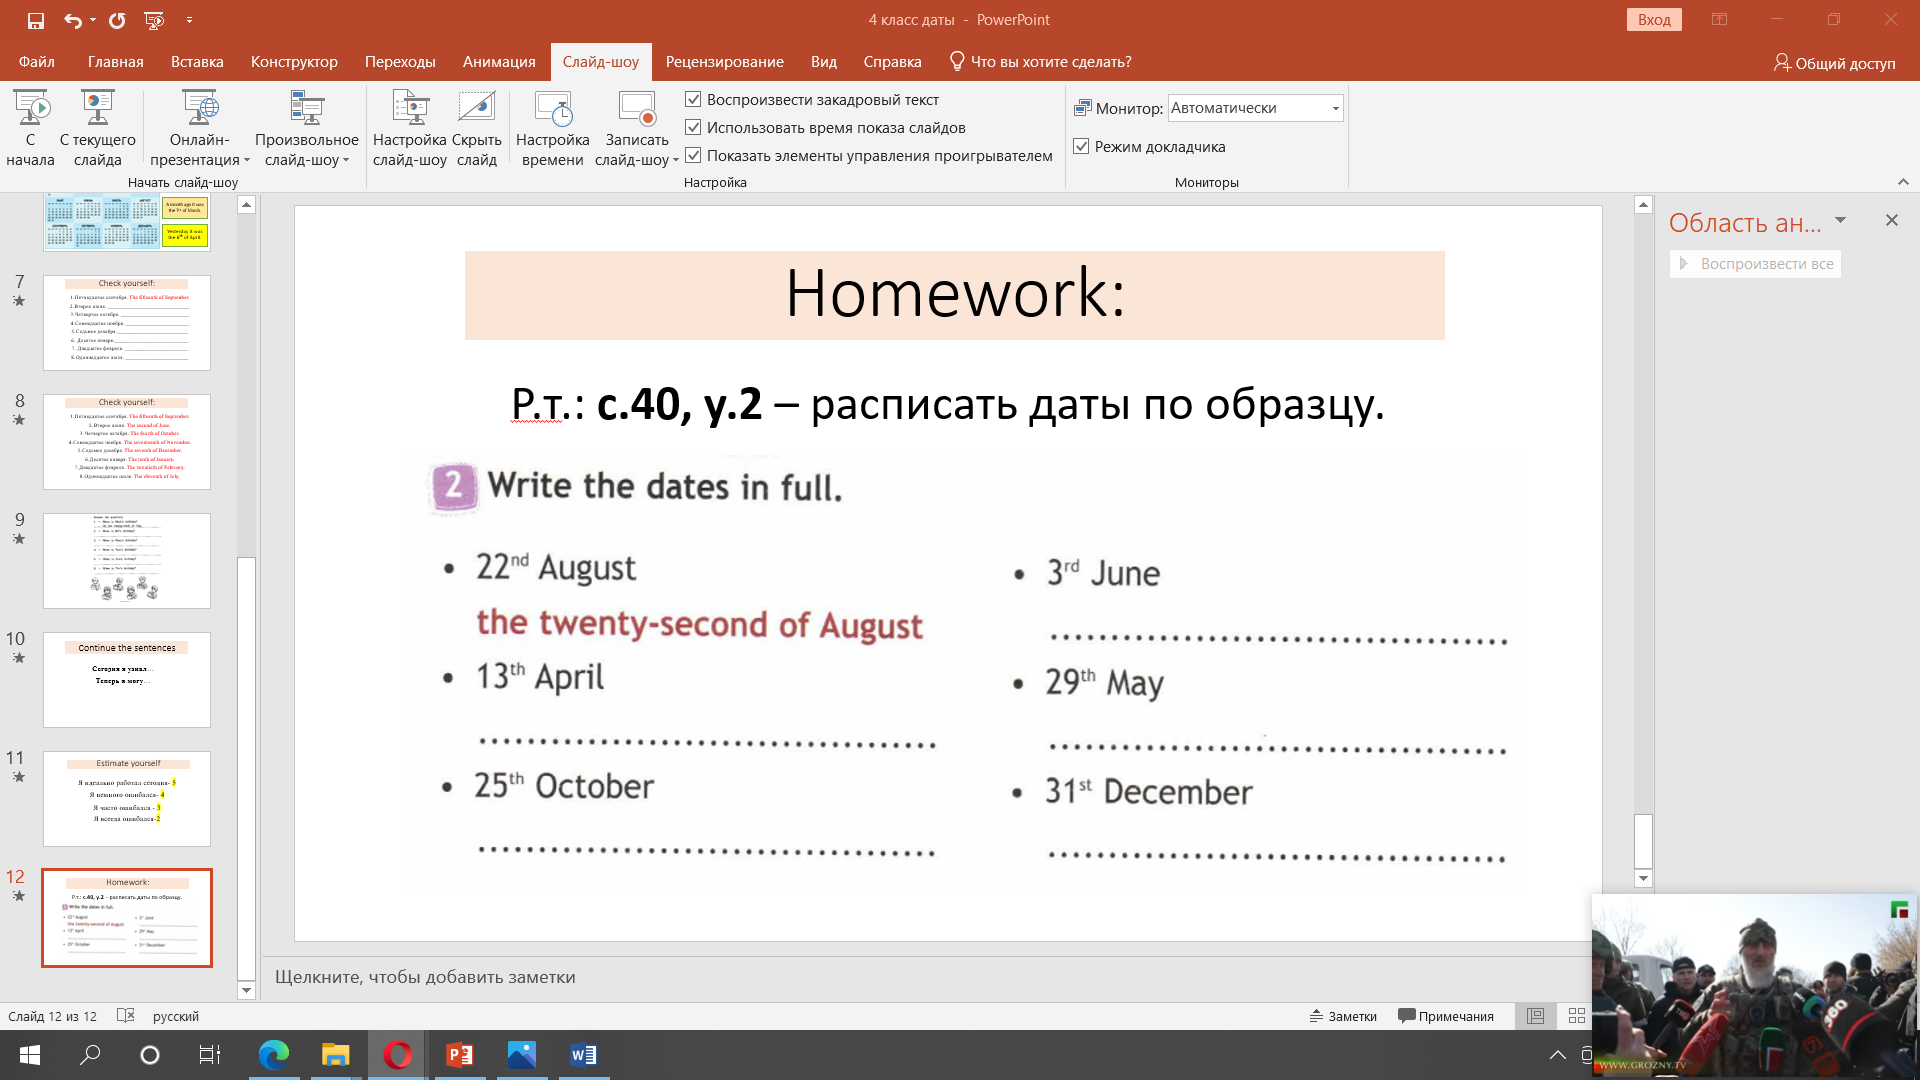Click the Sign In button

[x=1654, y=20]
